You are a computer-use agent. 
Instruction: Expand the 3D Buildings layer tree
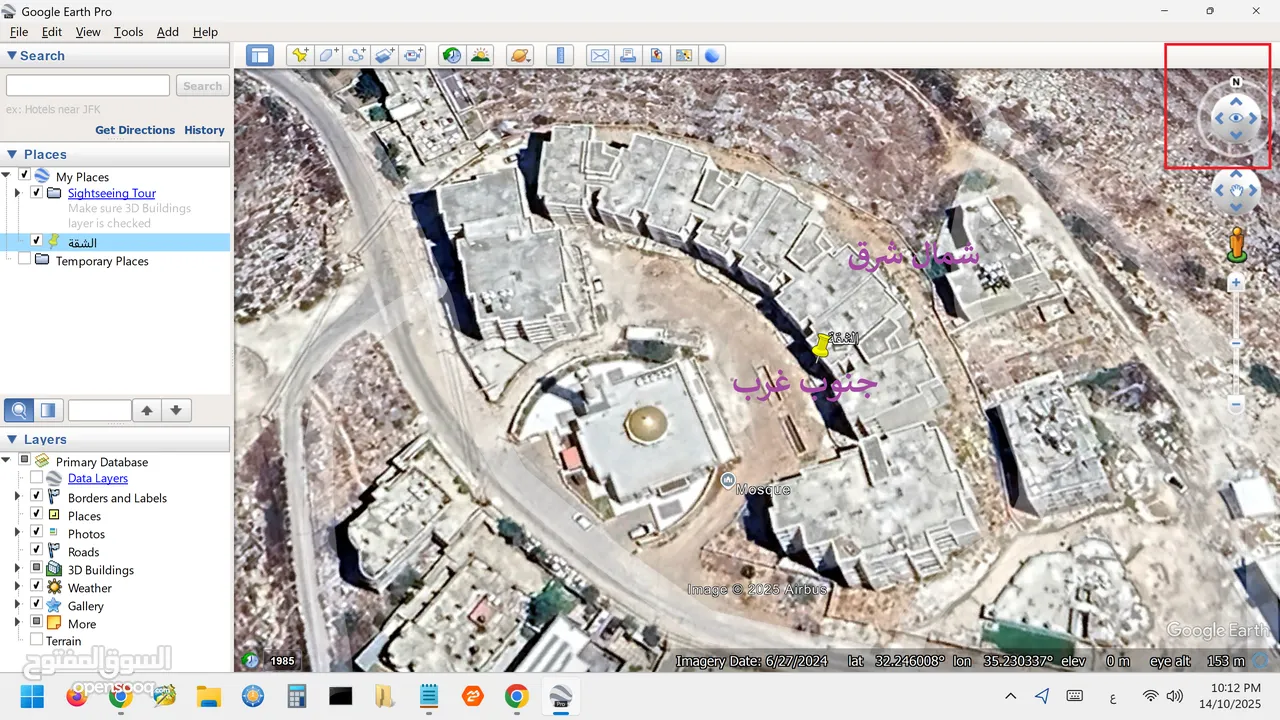17,569
